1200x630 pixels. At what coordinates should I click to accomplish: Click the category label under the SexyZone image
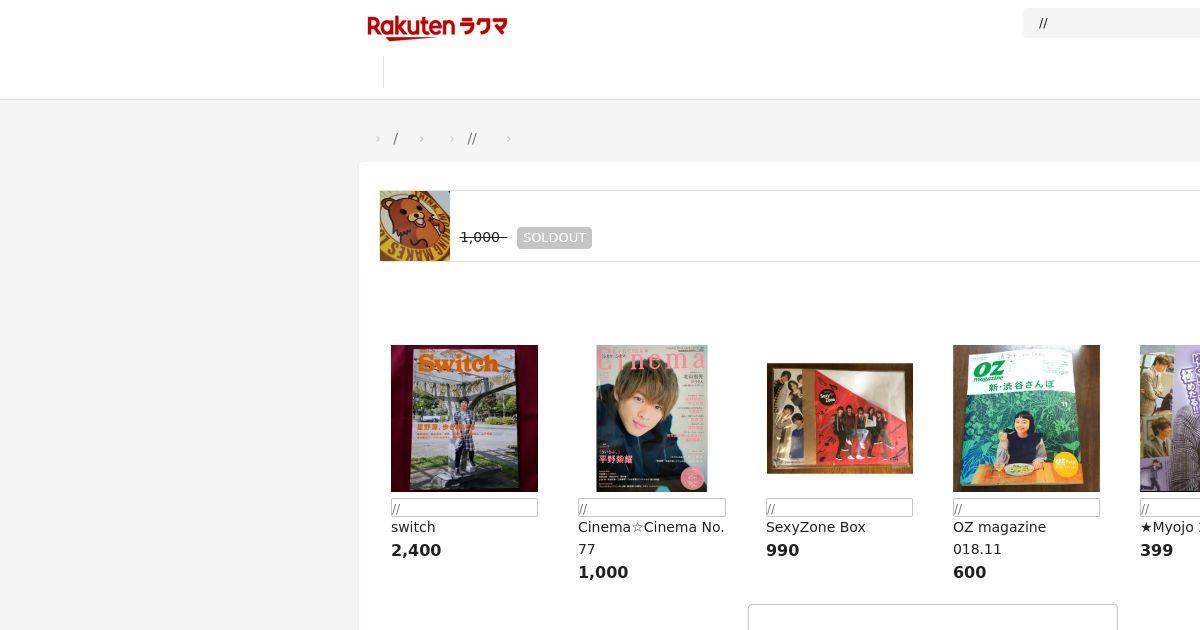pos(839,508)
